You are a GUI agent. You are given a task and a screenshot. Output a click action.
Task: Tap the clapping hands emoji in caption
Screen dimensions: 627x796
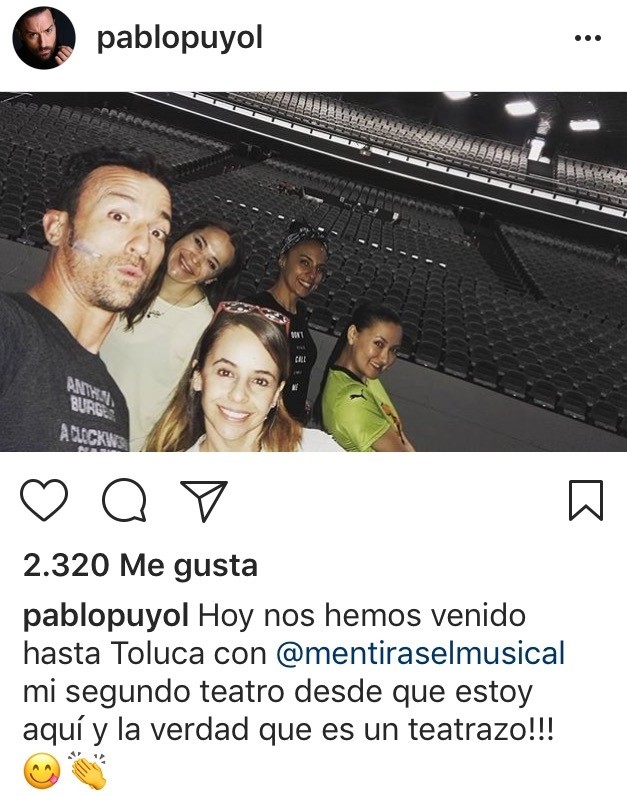click(x=88, y=770)
